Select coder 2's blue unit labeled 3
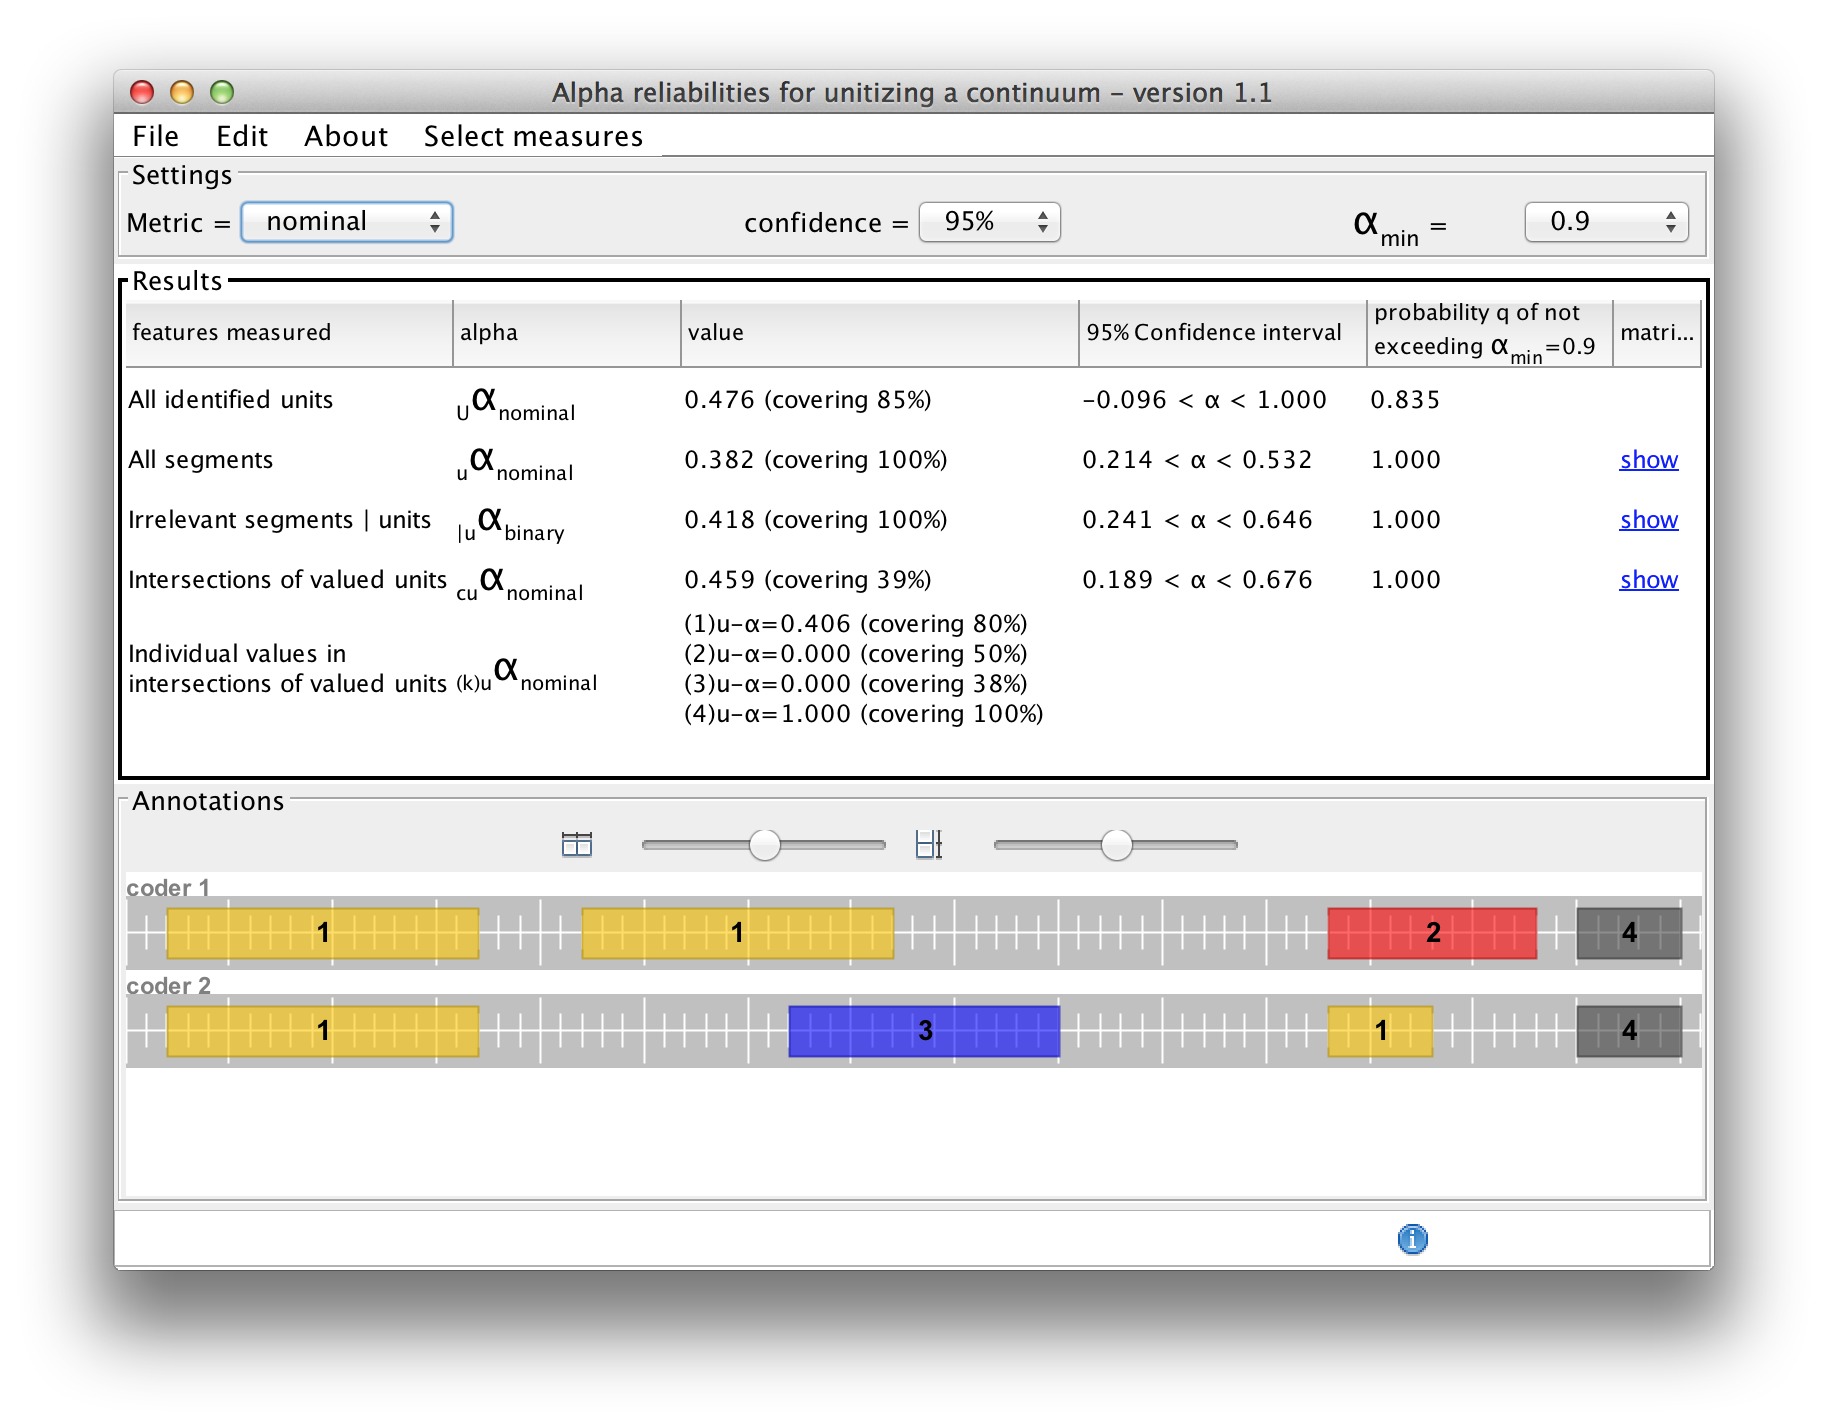Image resolution: width=1828 pixels, height=1428 pixels. [923, 1031]
